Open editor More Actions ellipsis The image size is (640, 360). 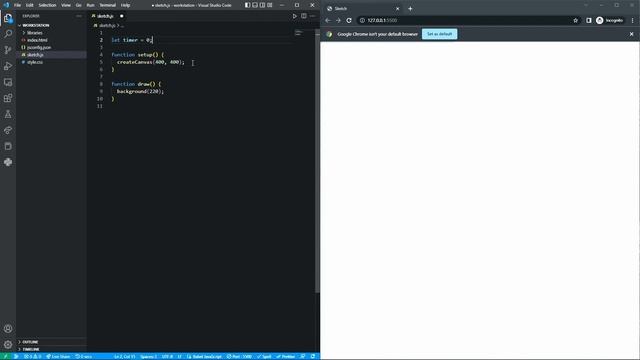click(313, 16)
